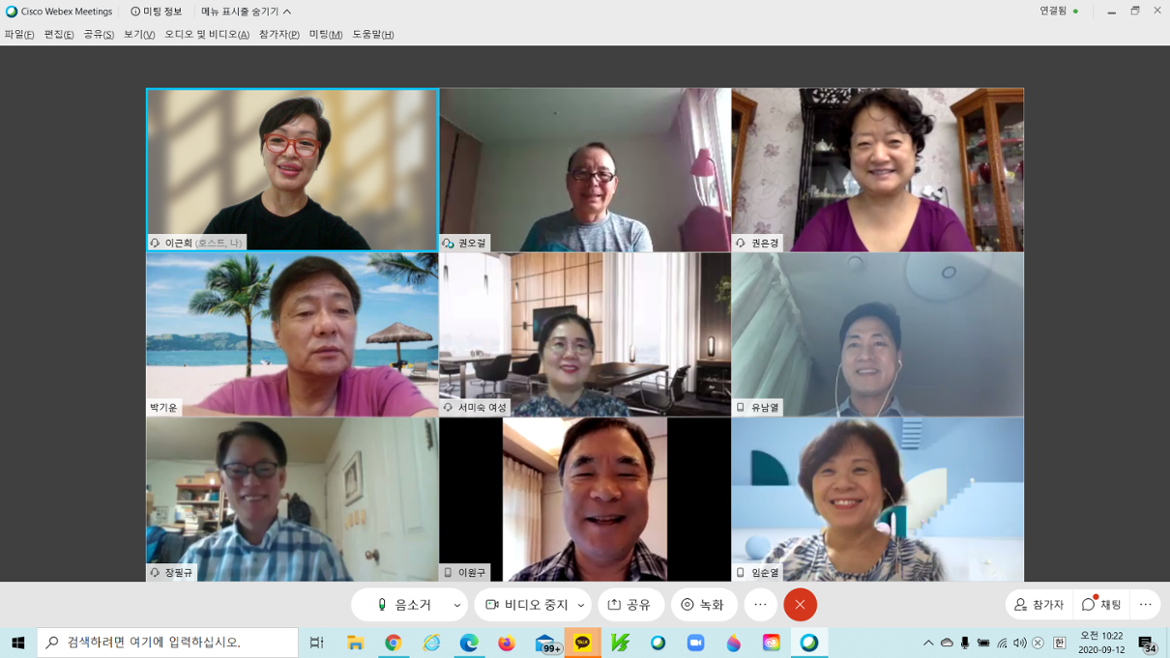
Task: Open the 오디오 및 비디오 menu
Action: point(206,34)
